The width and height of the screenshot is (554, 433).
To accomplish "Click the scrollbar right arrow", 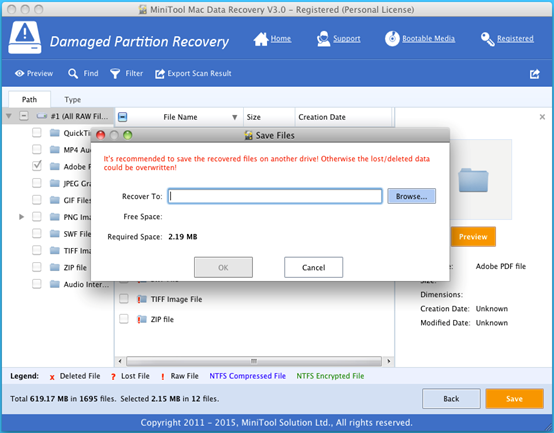I will click(x=389, y=361).
